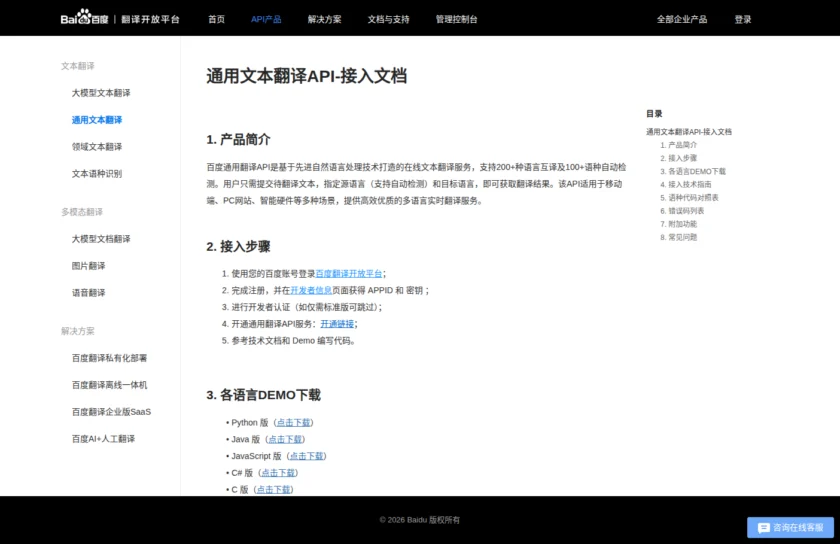
Task: Jump to 通用文本翻译API-接入文档 in 目录
Action: 688,131
